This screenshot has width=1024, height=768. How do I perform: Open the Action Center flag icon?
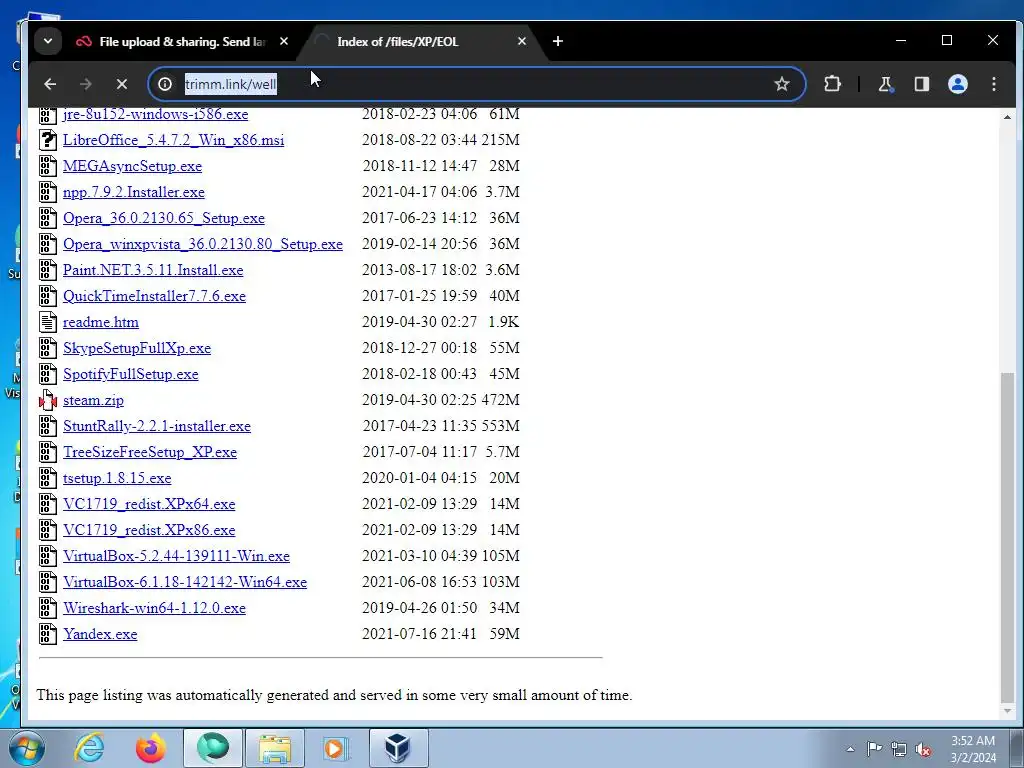click(874, 749)
